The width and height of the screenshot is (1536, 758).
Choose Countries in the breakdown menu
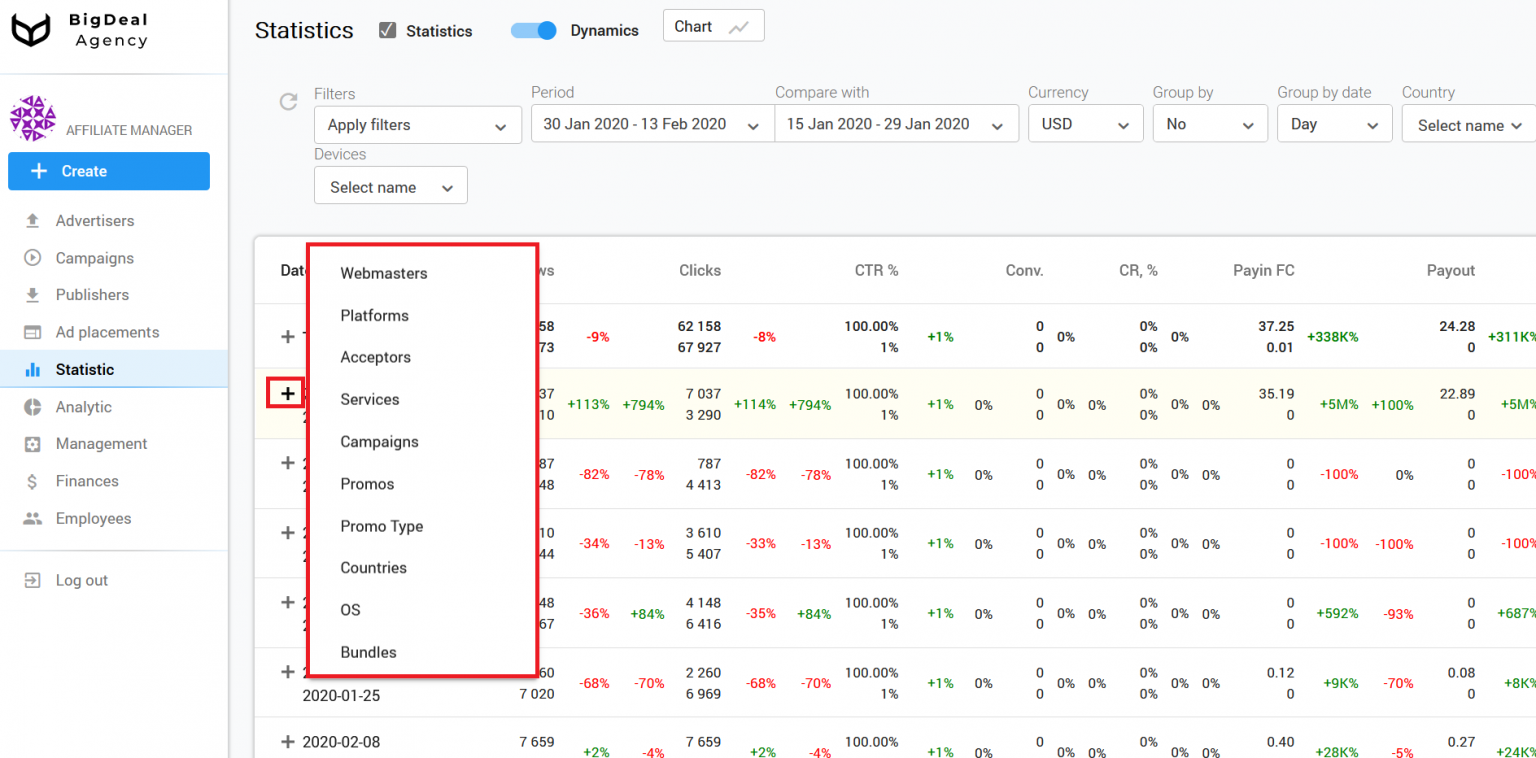coord(374,568)
